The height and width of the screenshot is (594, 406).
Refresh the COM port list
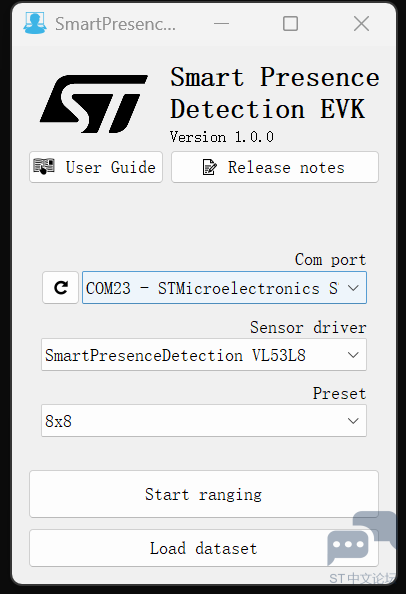(x=61, y=288)
